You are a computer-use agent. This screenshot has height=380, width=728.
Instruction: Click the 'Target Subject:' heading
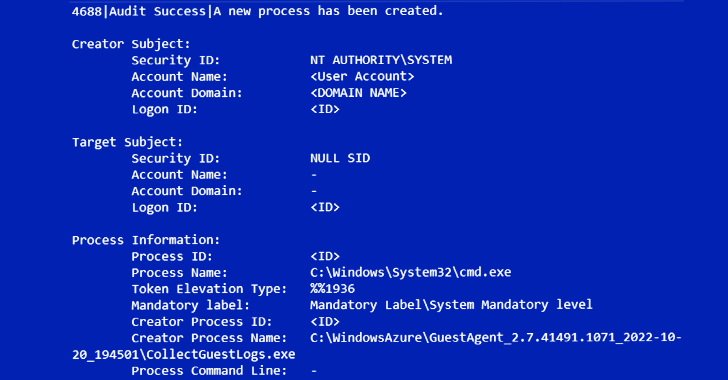click(127, 142)
